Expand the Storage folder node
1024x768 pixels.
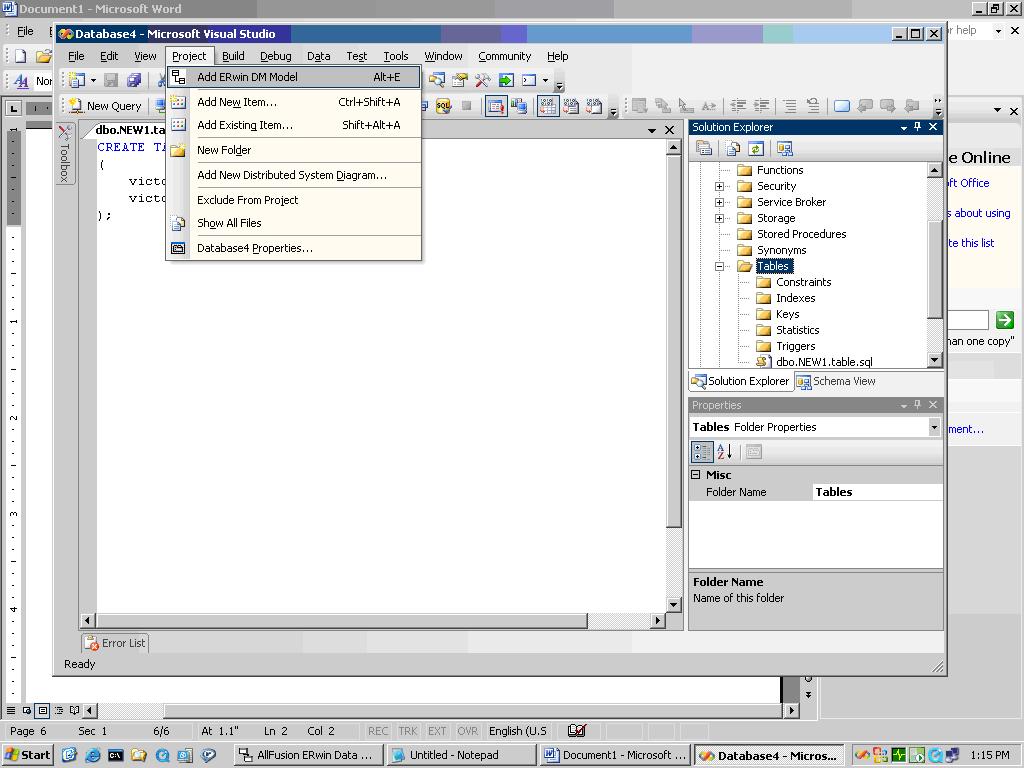point(719,218)
